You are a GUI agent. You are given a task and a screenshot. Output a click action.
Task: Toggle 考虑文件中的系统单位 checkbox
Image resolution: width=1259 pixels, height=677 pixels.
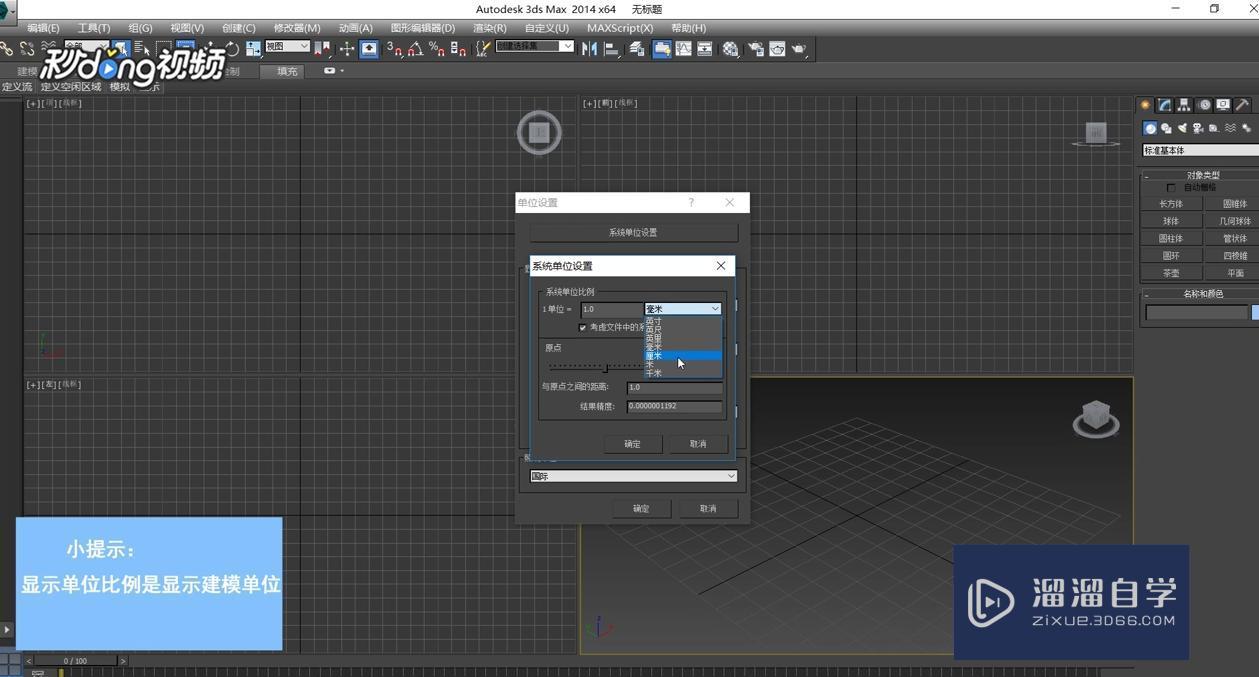click(x=582, y=327)
